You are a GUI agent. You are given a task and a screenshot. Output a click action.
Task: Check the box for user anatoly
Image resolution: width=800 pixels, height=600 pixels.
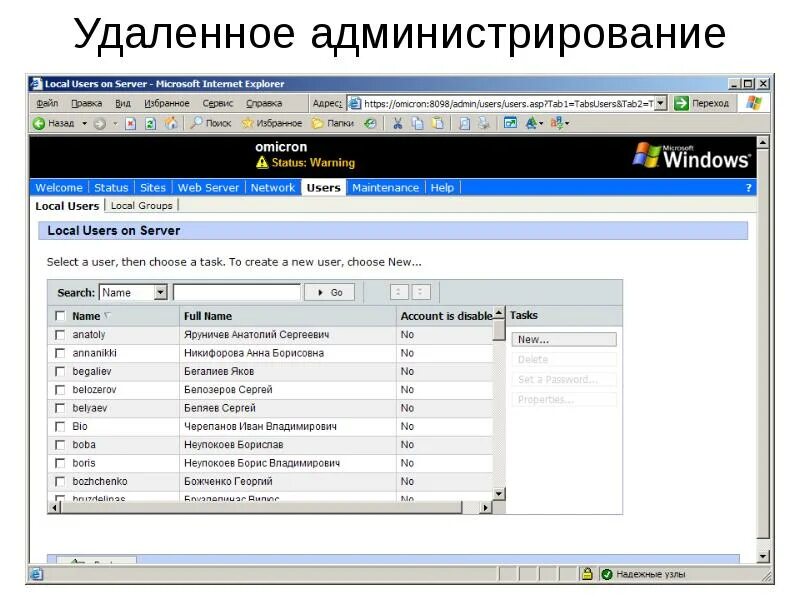60,335
